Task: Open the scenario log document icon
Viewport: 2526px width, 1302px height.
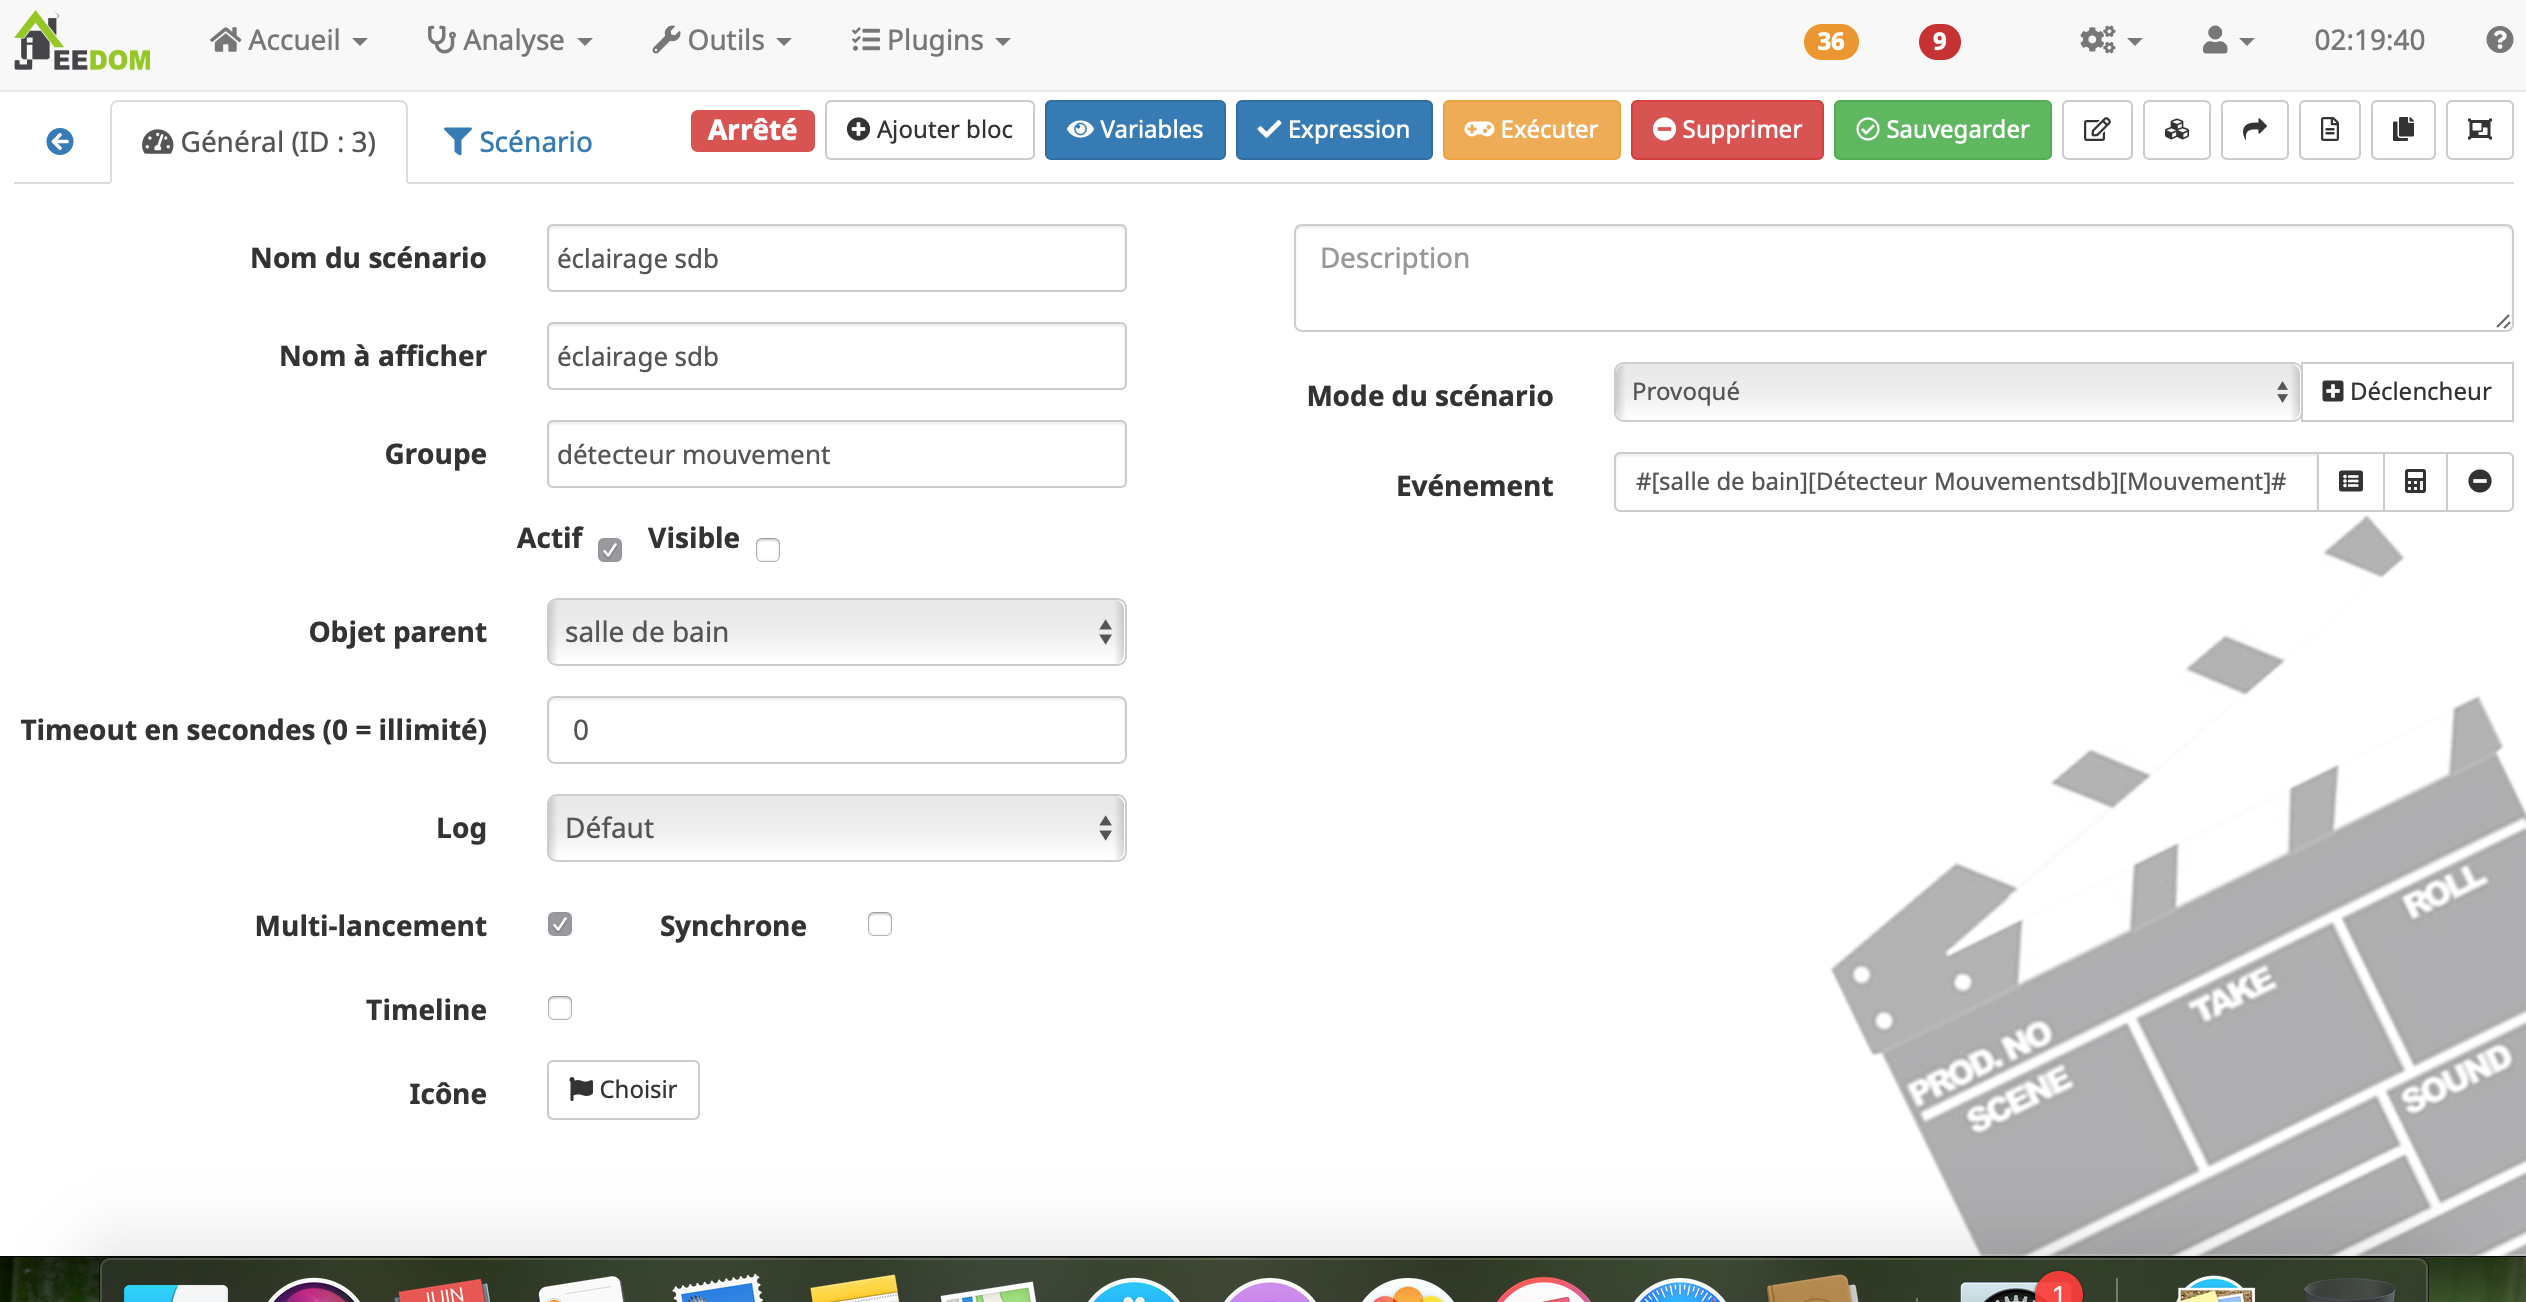Action: coord(2329,129)
